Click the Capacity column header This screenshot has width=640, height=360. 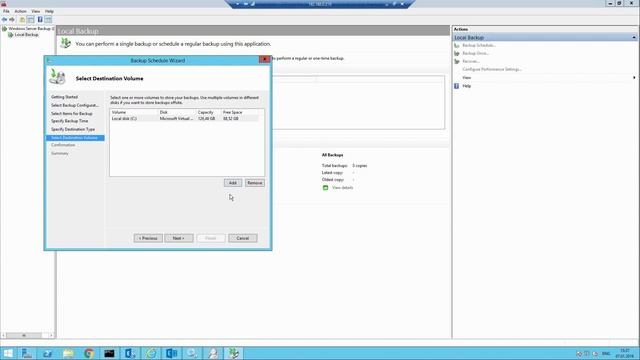click(208, 112)
